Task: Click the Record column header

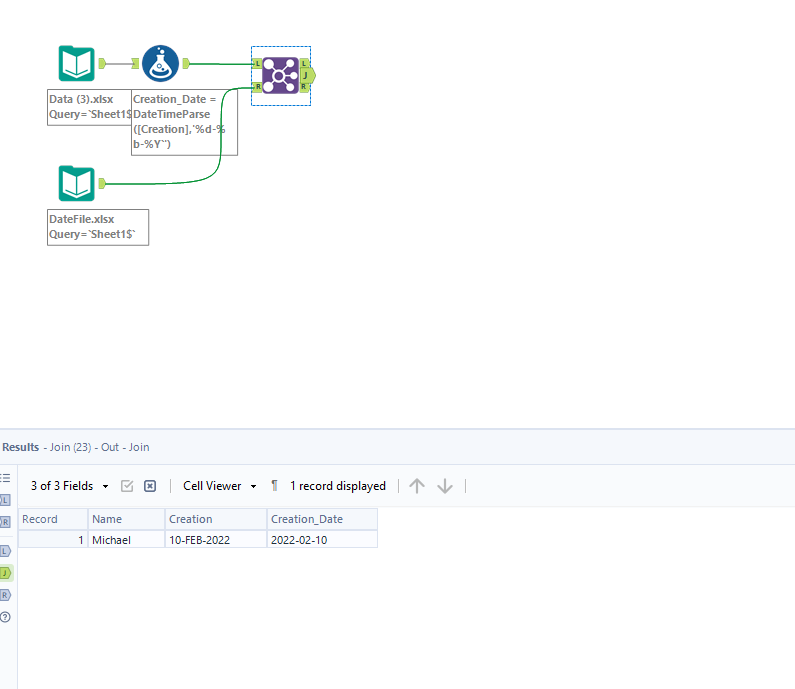Action: point(53,519)
